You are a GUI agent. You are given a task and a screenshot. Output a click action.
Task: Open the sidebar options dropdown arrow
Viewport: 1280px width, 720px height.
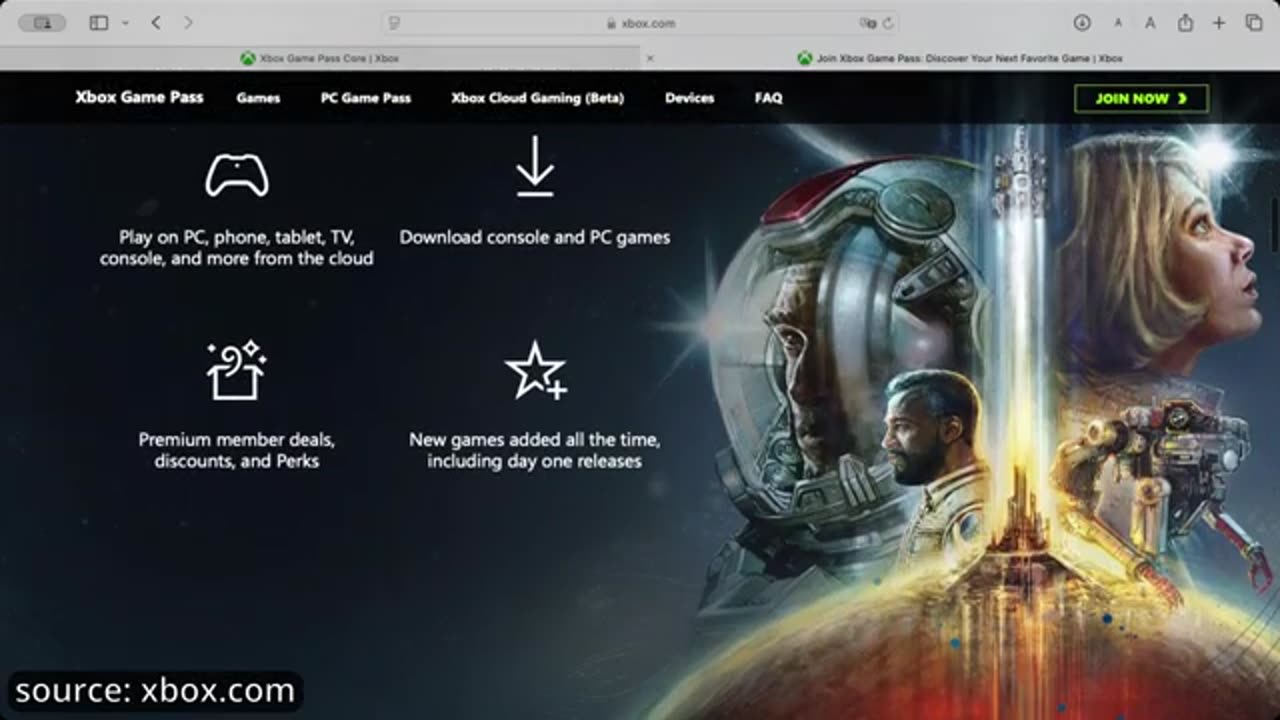coord(125,22)
